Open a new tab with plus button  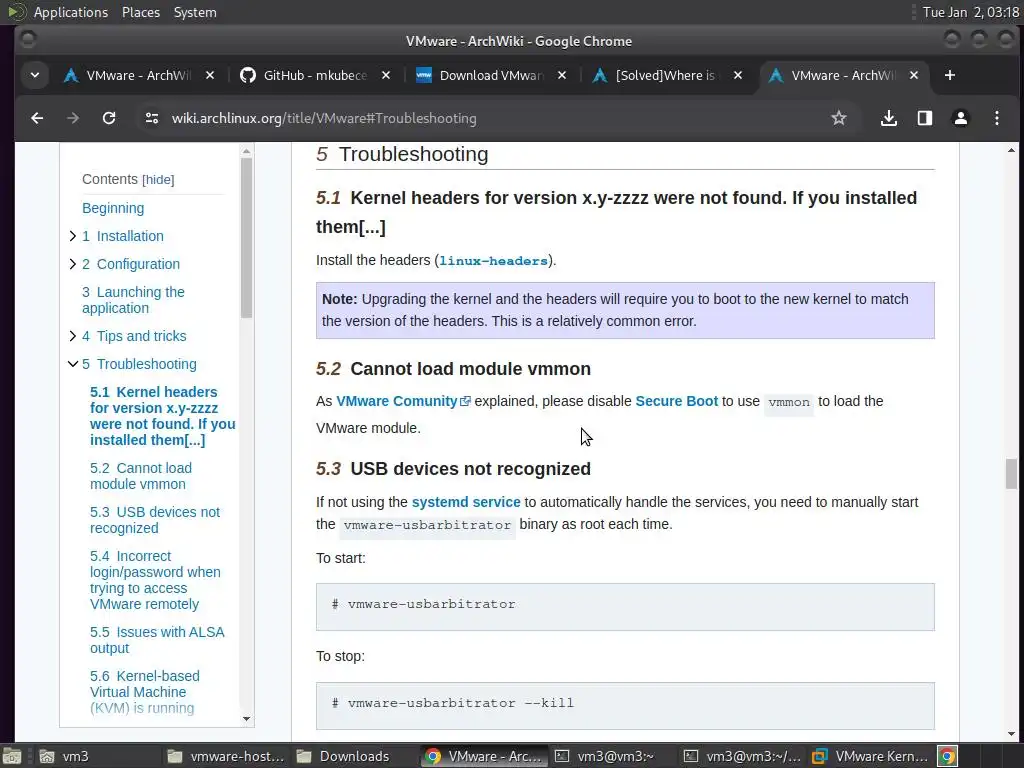950,76
